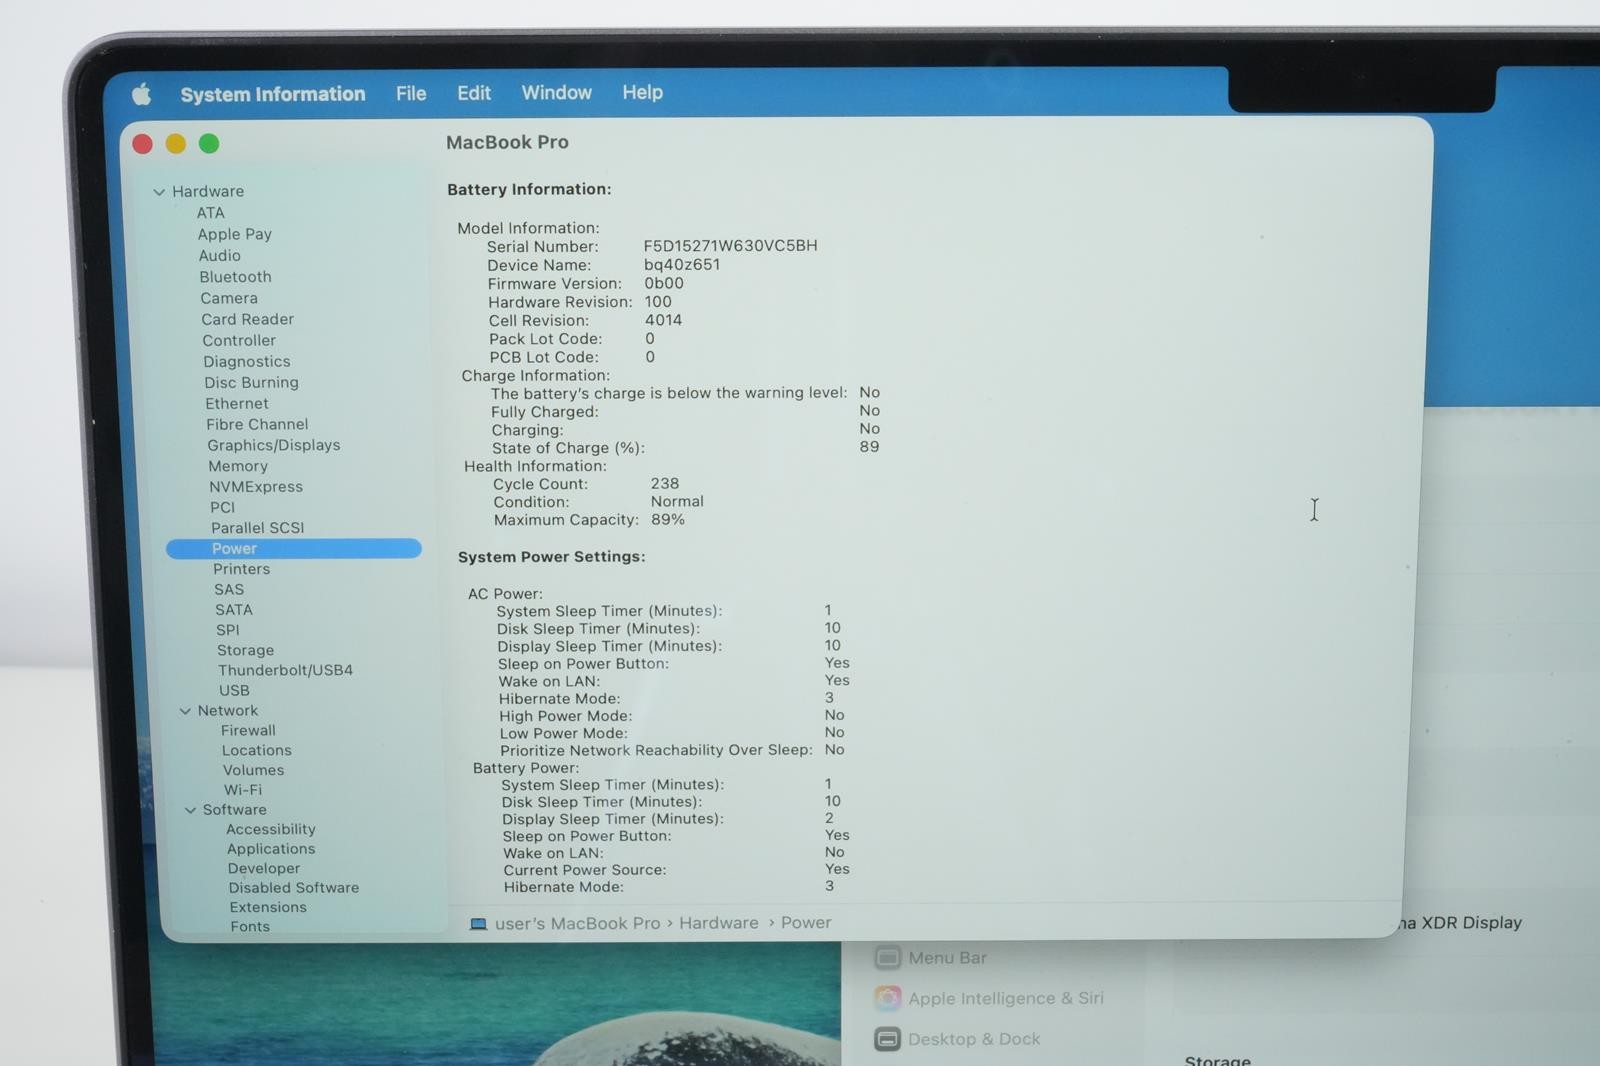Collapse the Software section chevron
1600x1066 pixels.
point(190,810)
